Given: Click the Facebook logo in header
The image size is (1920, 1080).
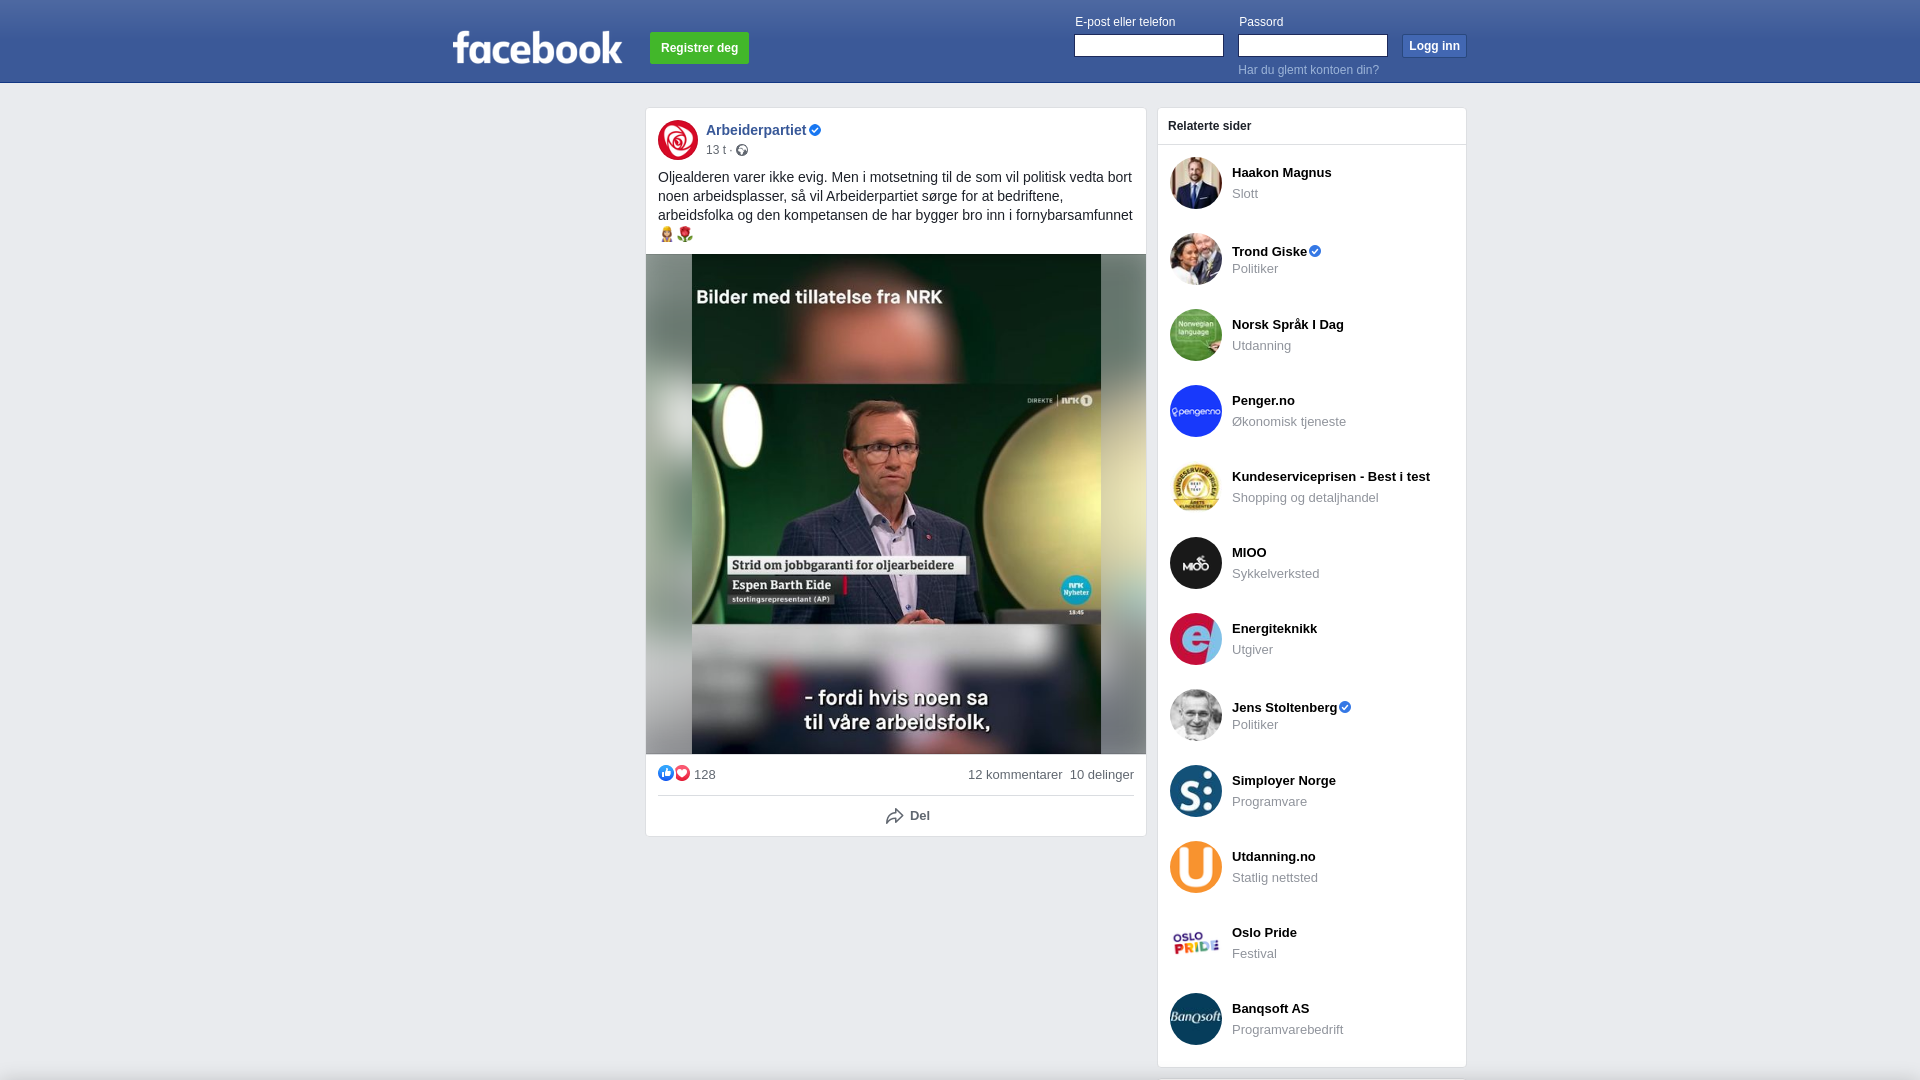Looking at the screenshot, I should tap(537, 47).
